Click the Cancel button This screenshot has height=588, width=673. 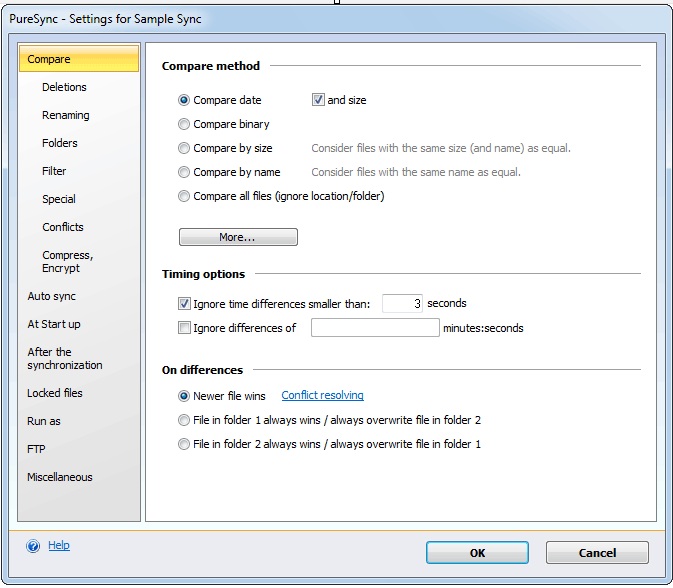(x=597, y=553)
